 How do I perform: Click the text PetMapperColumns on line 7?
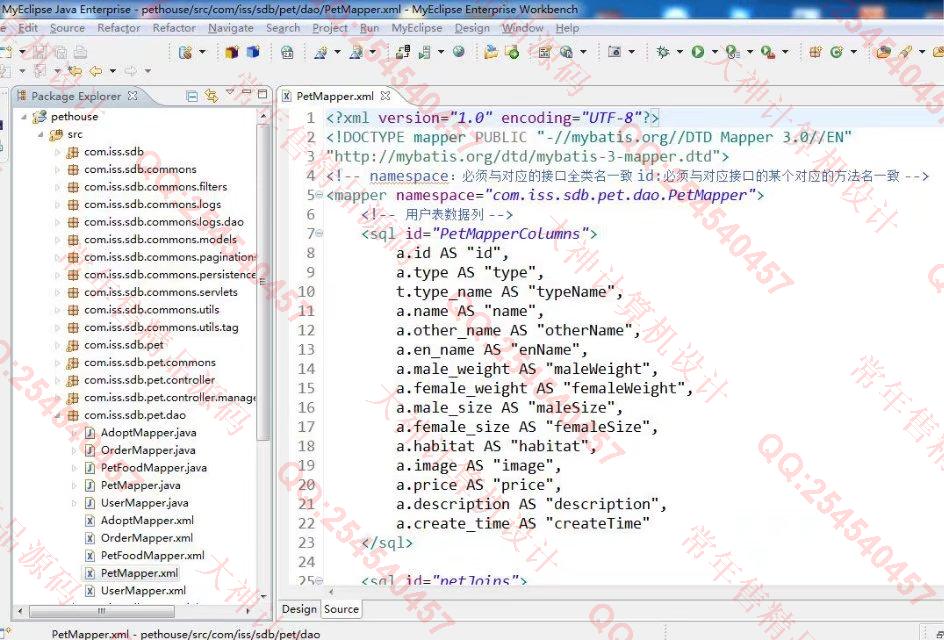pyautogui.click(x=511, y=234)
